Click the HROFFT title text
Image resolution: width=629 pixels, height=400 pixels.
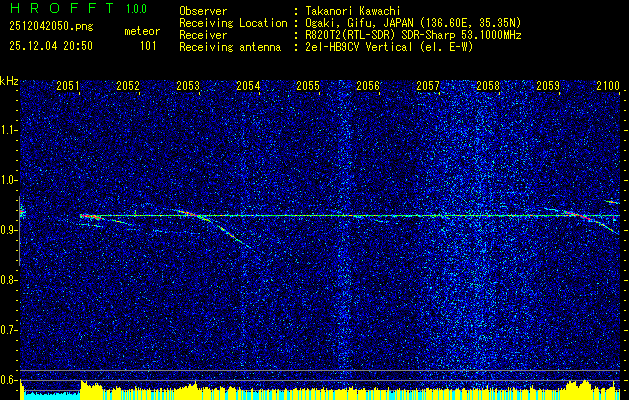tap(61, 8)
